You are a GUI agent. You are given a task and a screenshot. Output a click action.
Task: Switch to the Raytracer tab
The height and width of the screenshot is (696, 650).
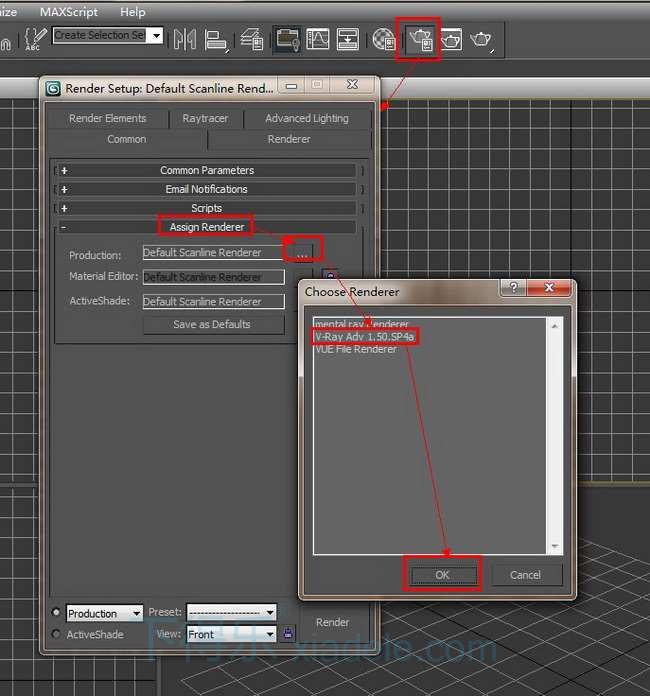pyautogui.click(x=205, y=118)
